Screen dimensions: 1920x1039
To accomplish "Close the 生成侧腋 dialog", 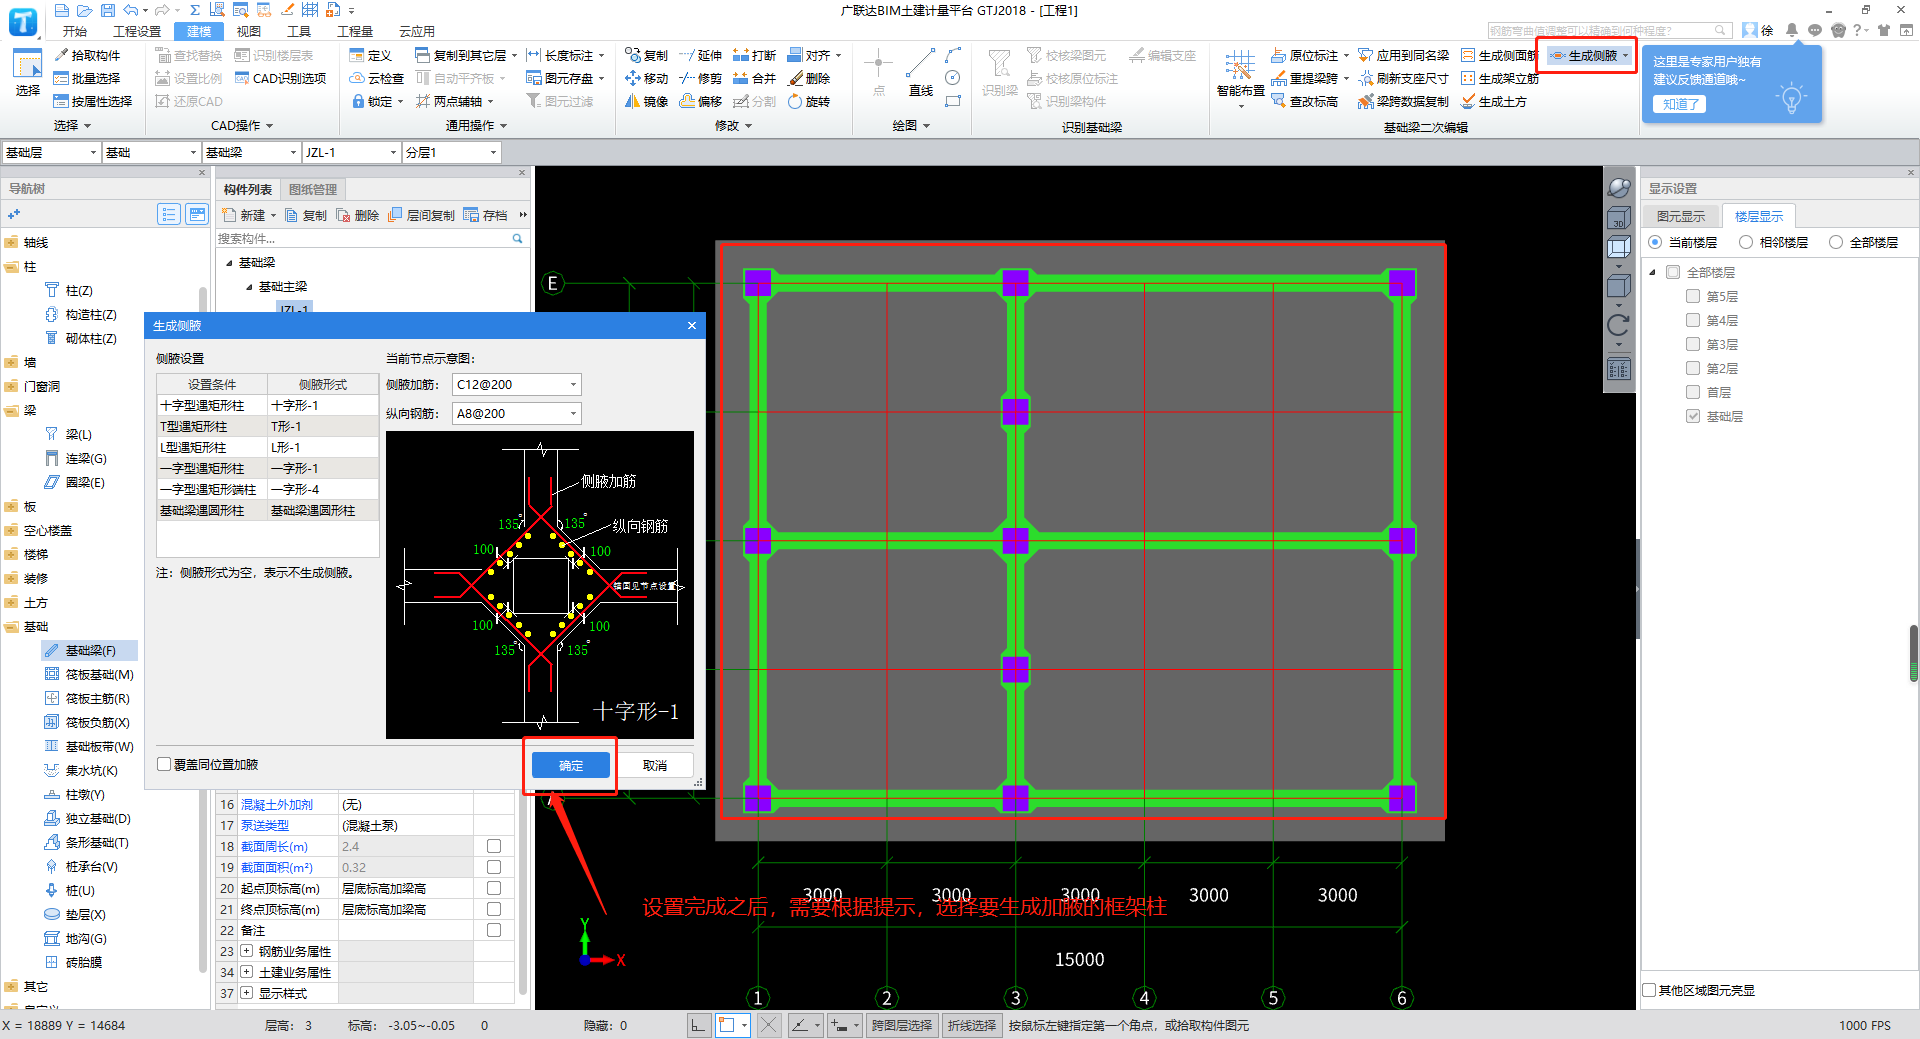I will pos(692,326).
